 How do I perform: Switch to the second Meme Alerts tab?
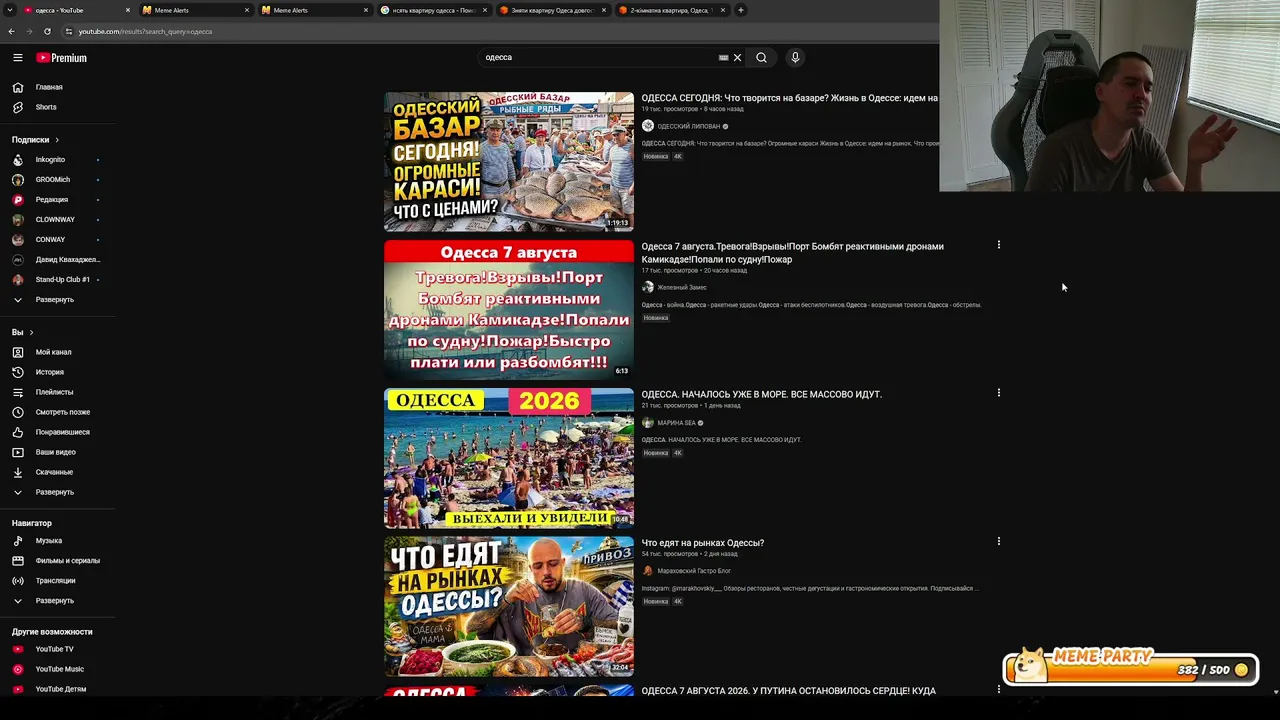click(x=314, y=10)
